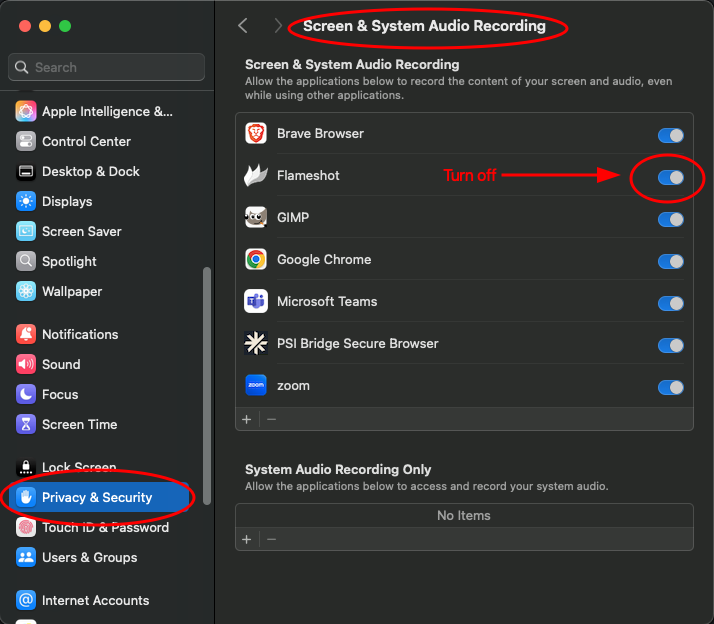
Task: Click the Apple Intelligence sidebar icon
Action: coord(26,112)
